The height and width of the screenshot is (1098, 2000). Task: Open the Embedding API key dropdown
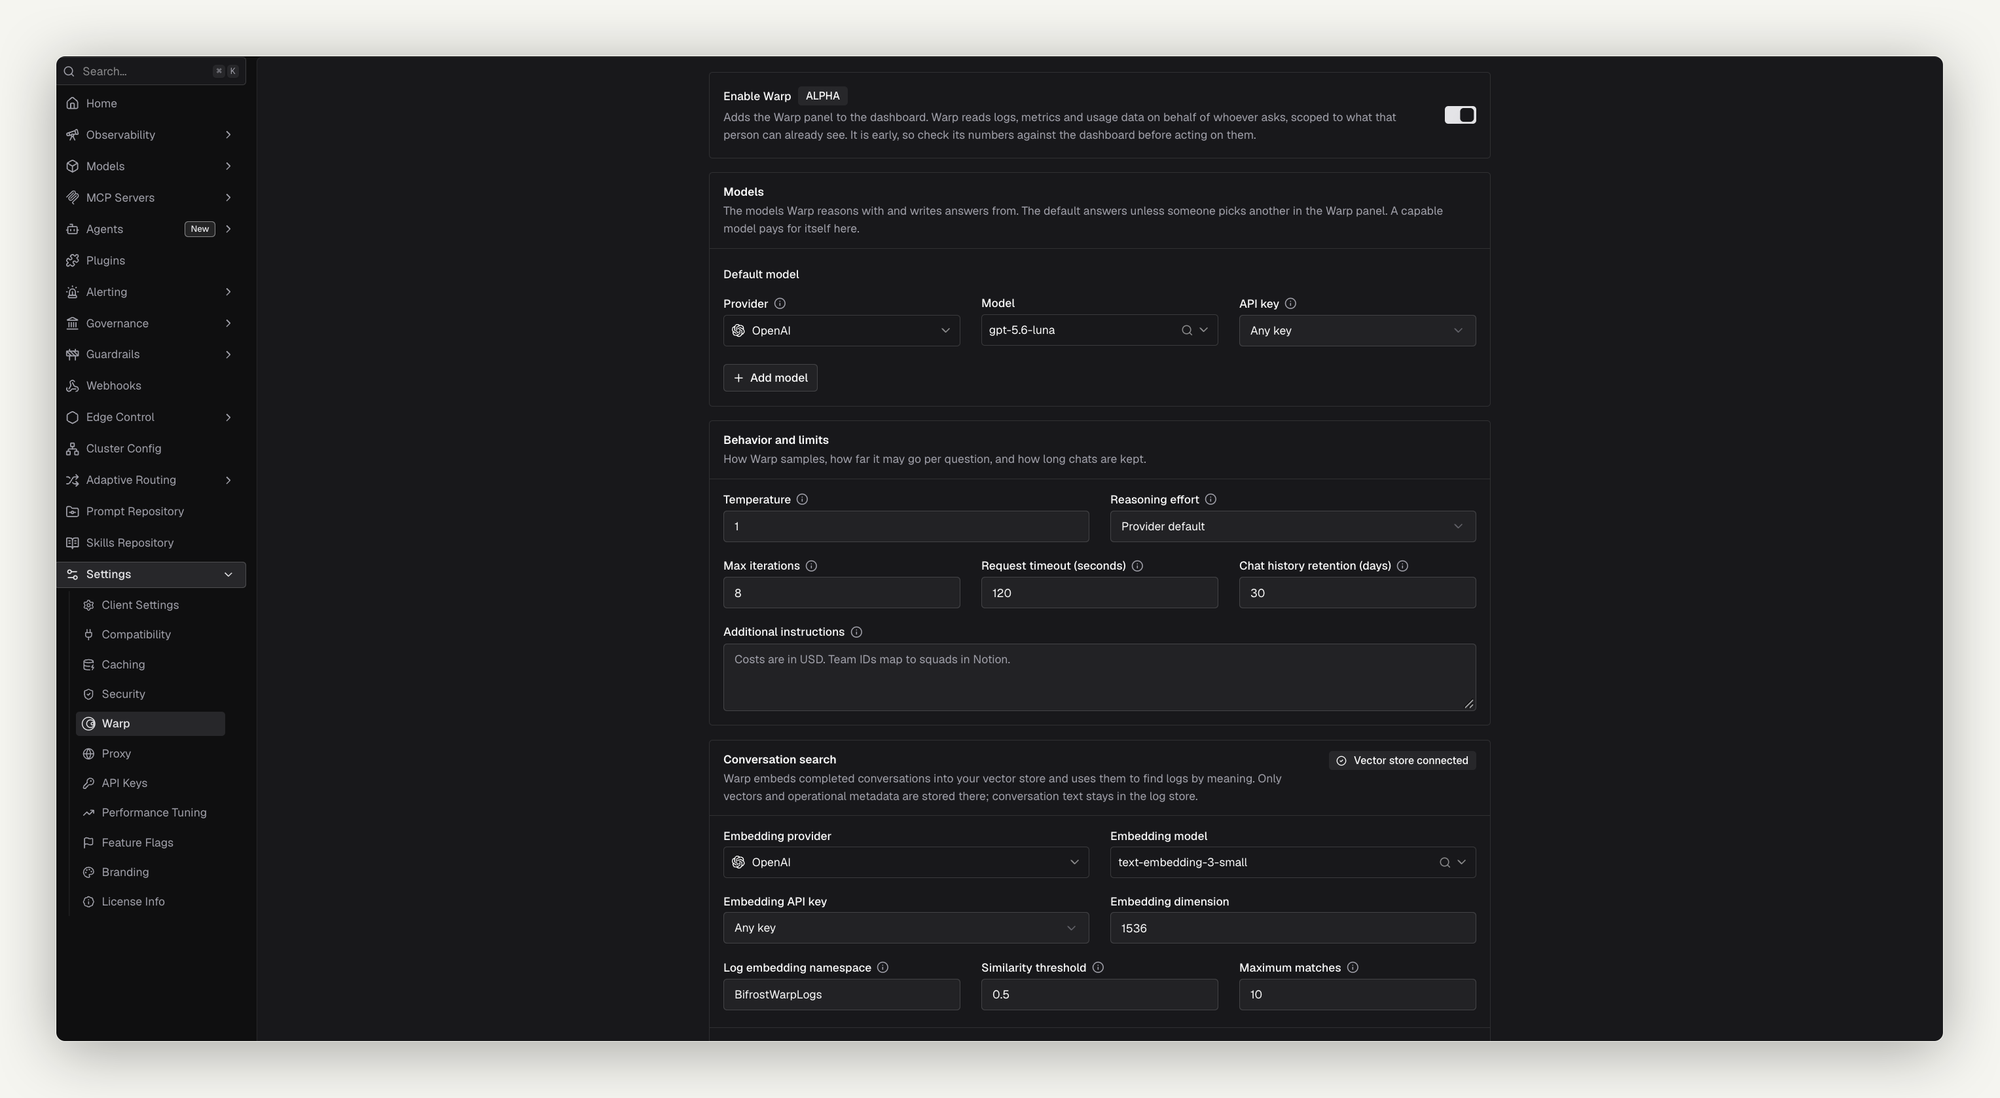[905, 928]
